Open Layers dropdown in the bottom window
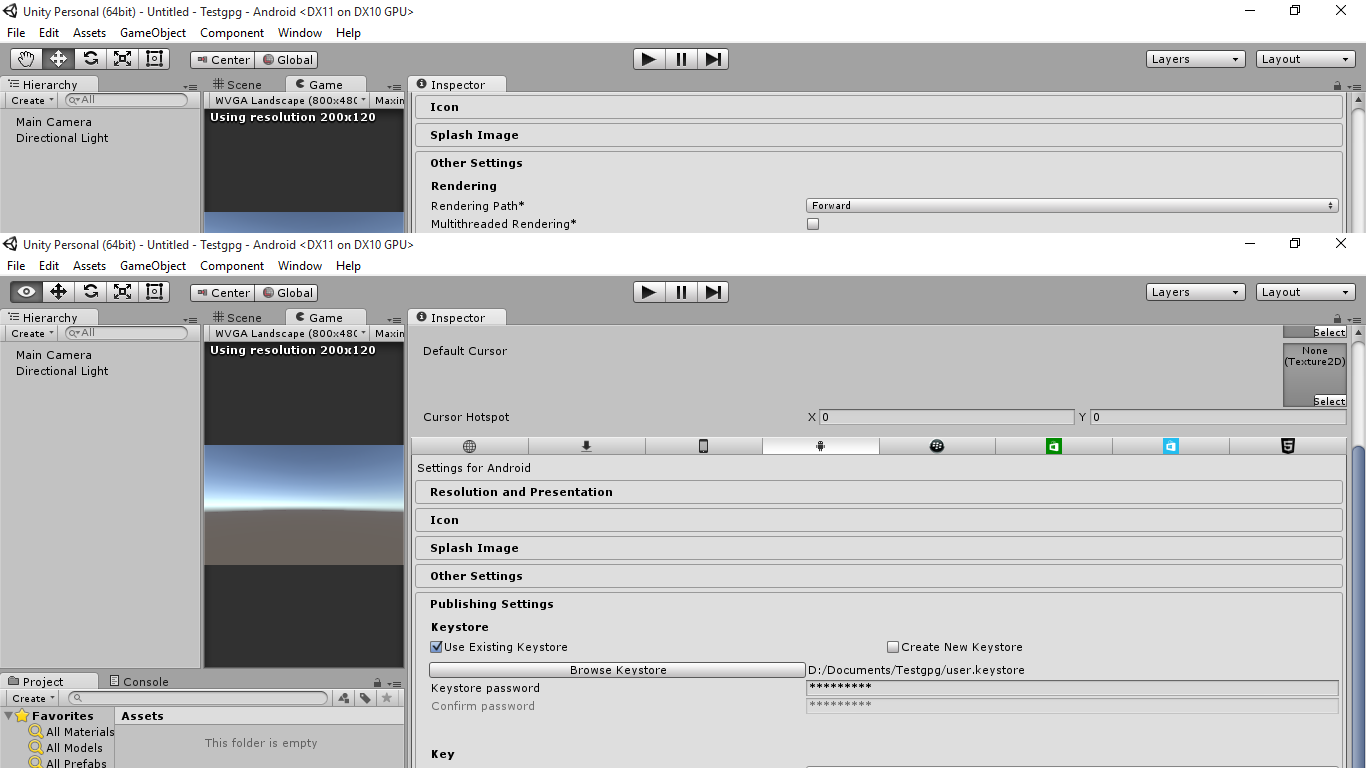 point(1195,292)
